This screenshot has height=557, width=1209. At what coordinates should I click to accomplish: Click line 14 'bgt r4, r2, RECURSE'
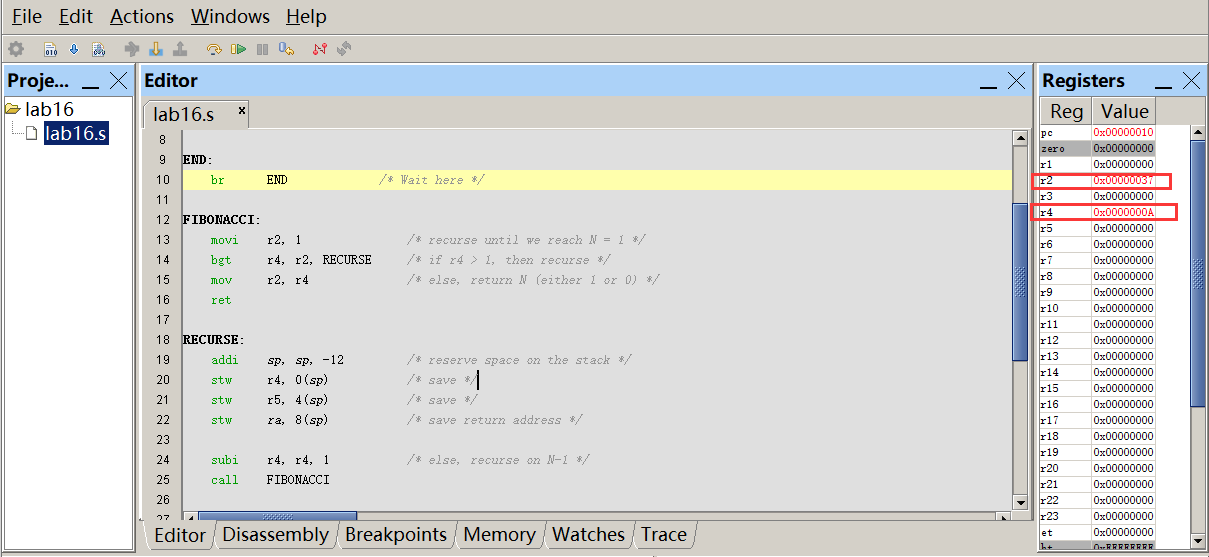click(291, 260)
